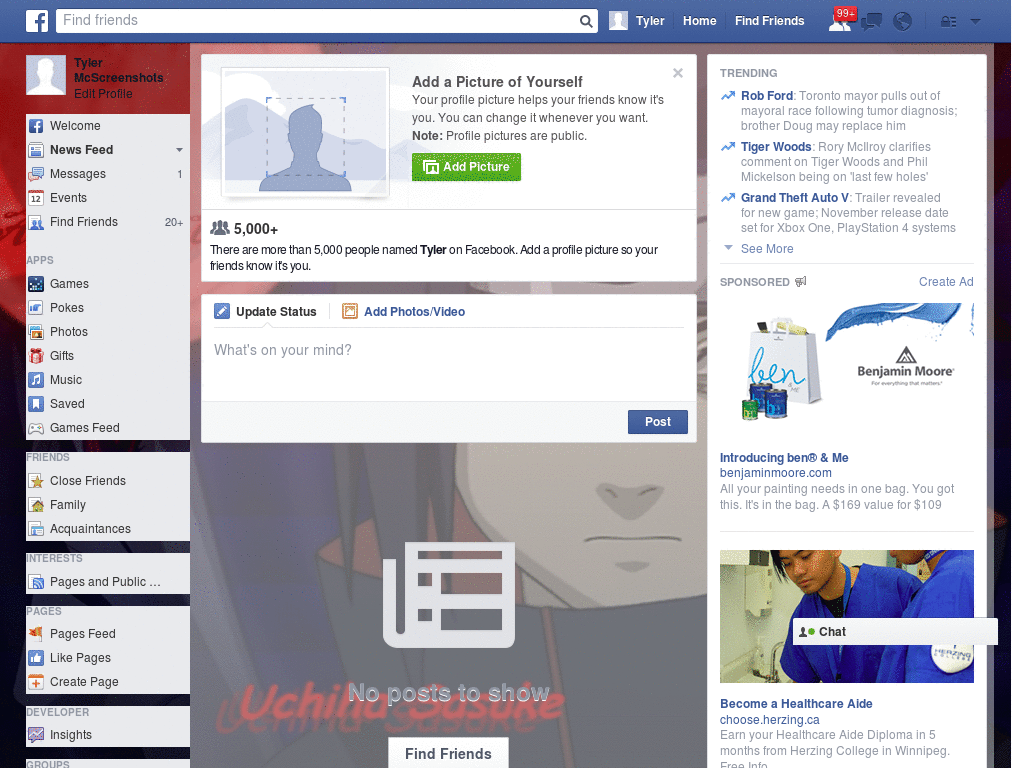Open the messages chat bubbles icon
Viewport: 1024px width, 768px height.
[871, 22]
